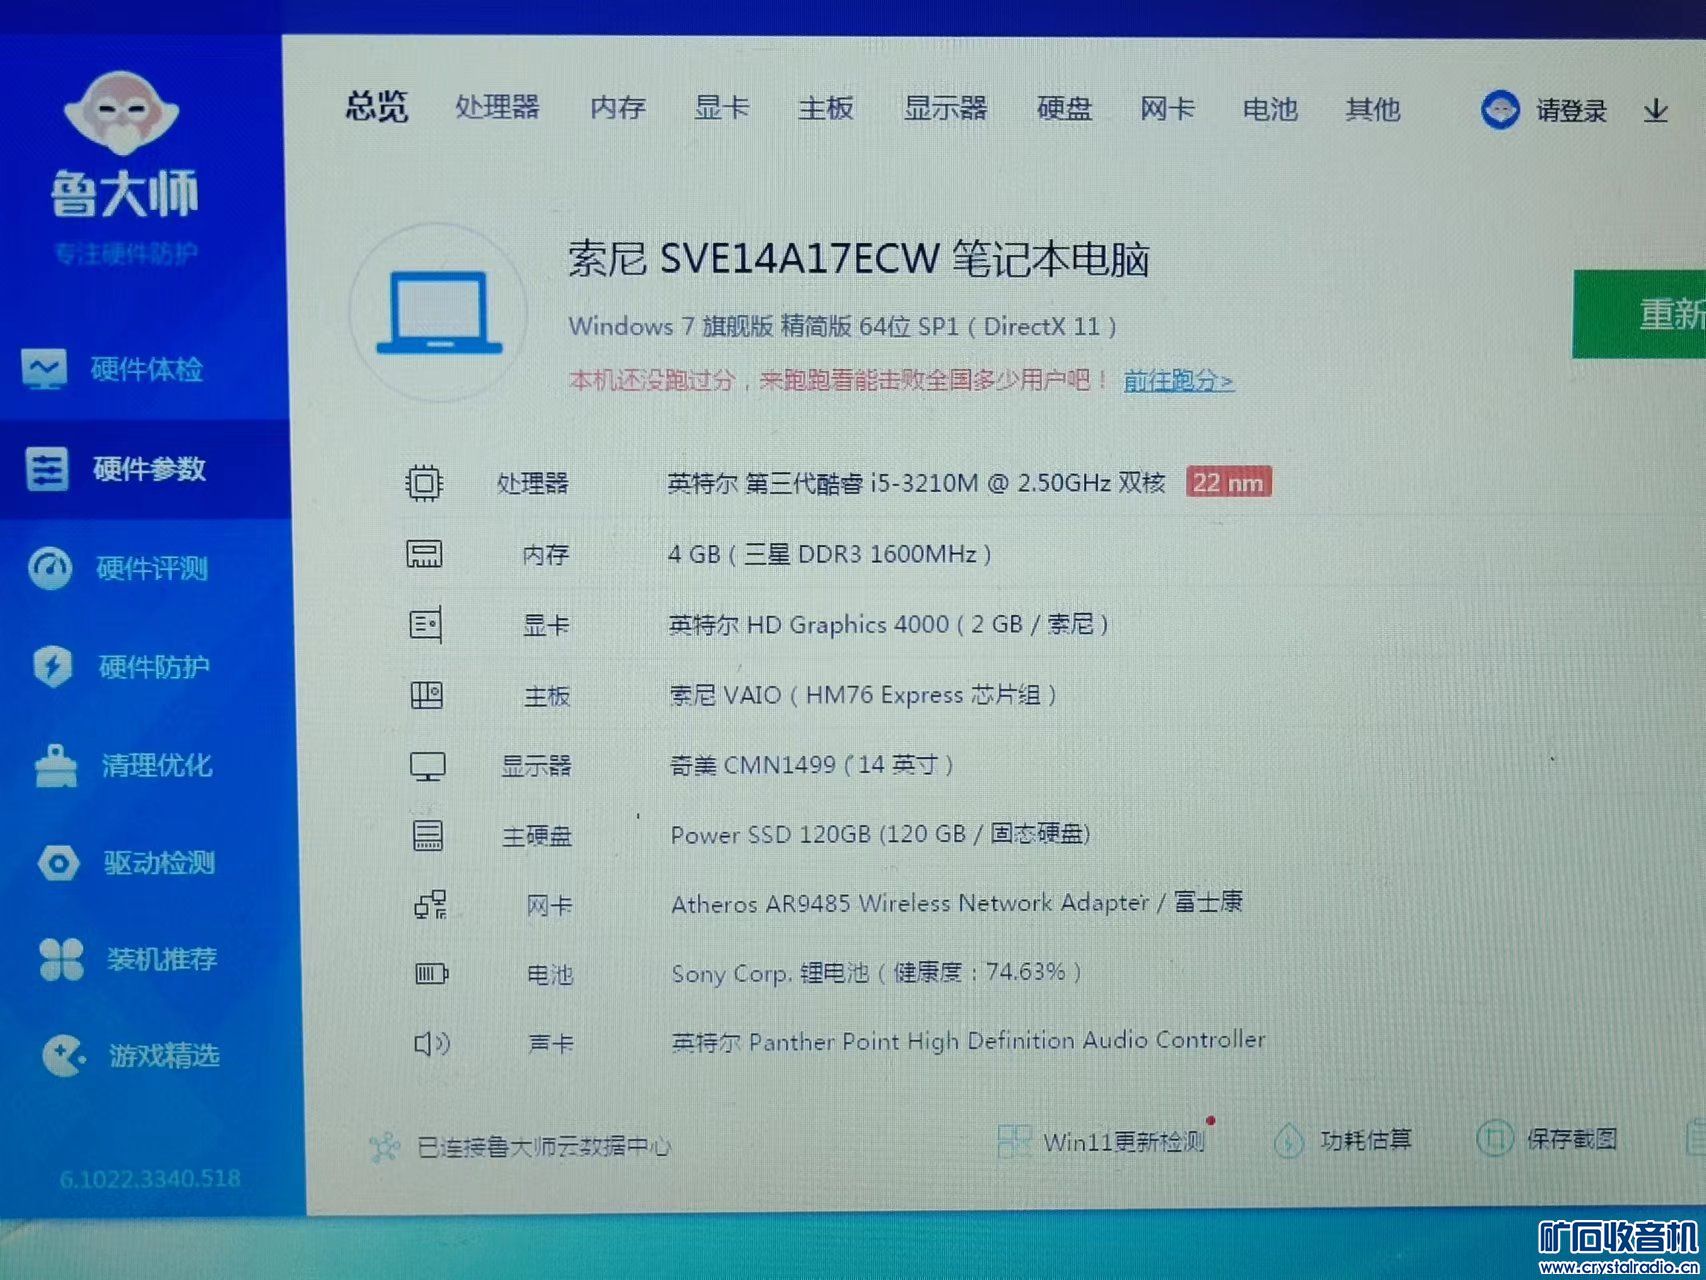Screen dimensions: 1706x1280
Task: Switch to the 内存 tab
Action: (617, 107)
